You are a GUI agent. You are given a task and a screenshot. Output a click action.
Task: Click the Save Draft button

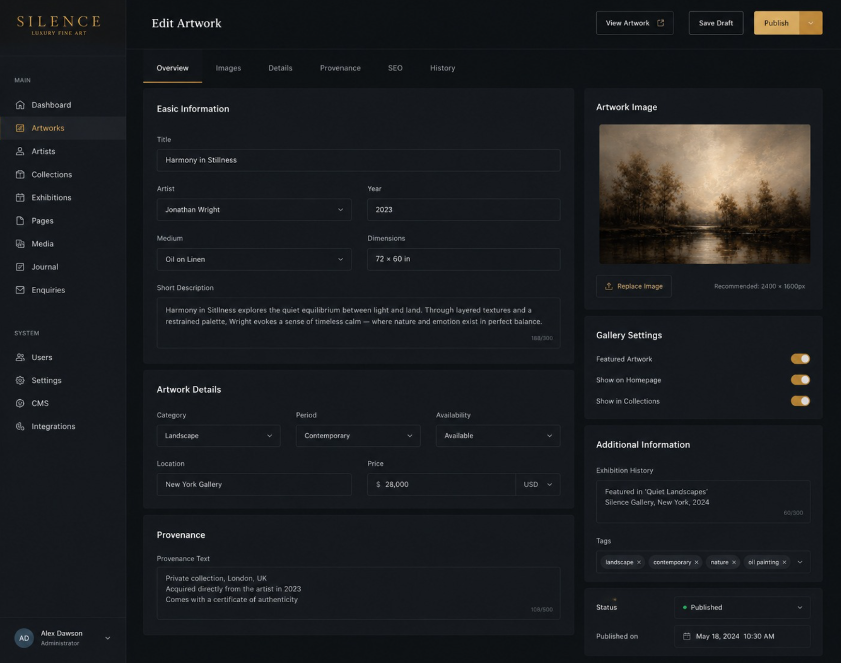pyautogui.click(x=716, y=23)
